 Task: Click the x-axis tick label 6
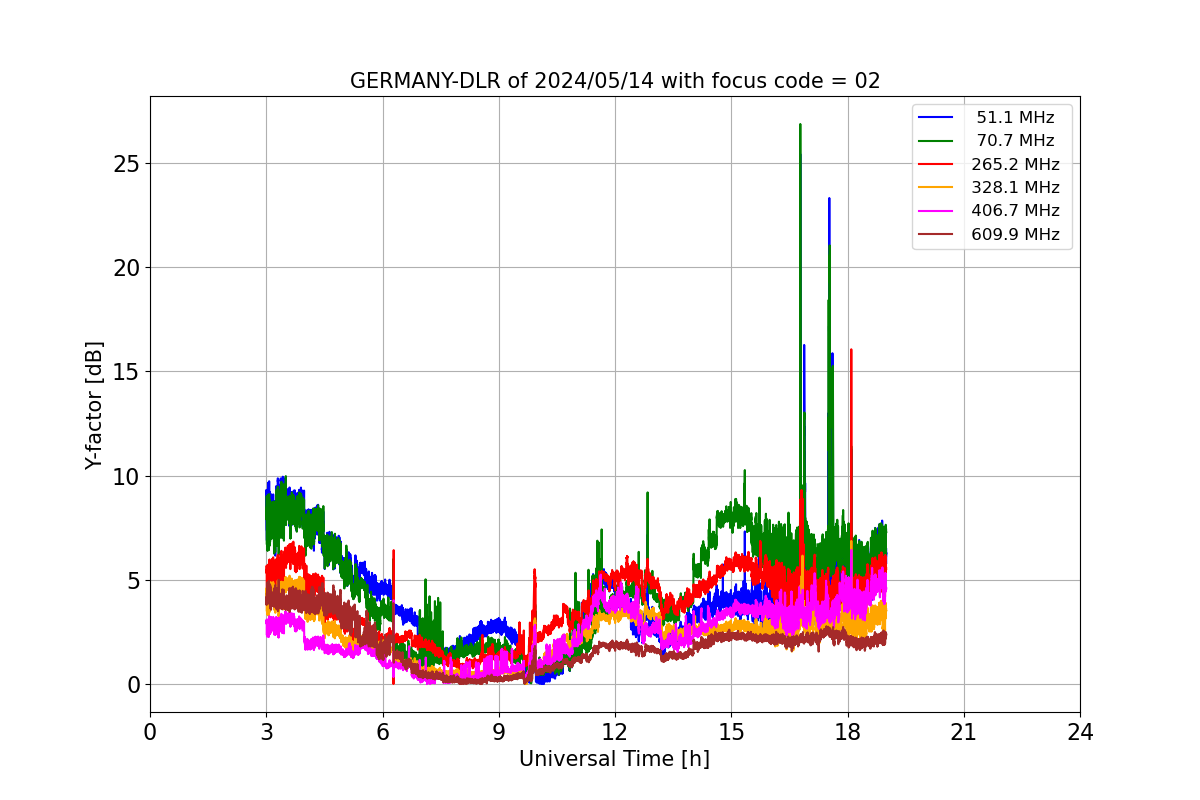tap(382, 732)
